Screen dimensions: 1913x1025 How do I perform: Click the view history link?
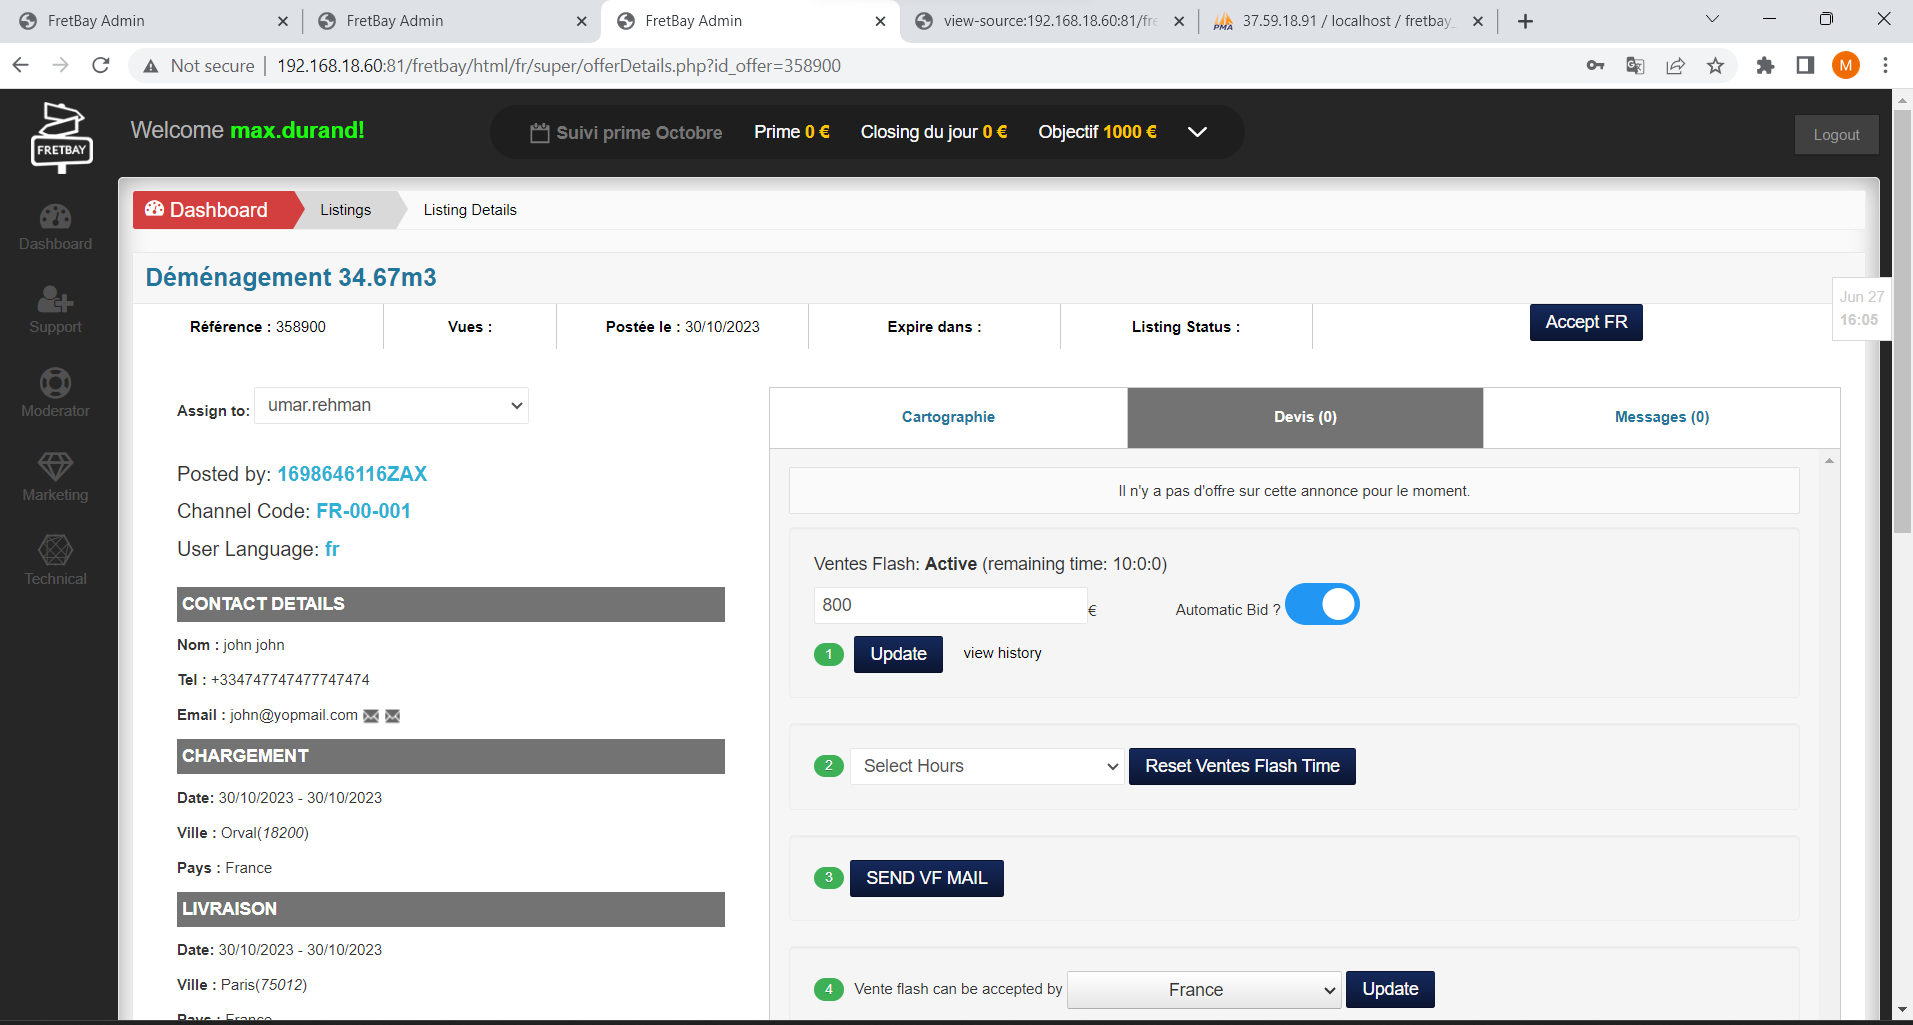tap(1002, 654)
